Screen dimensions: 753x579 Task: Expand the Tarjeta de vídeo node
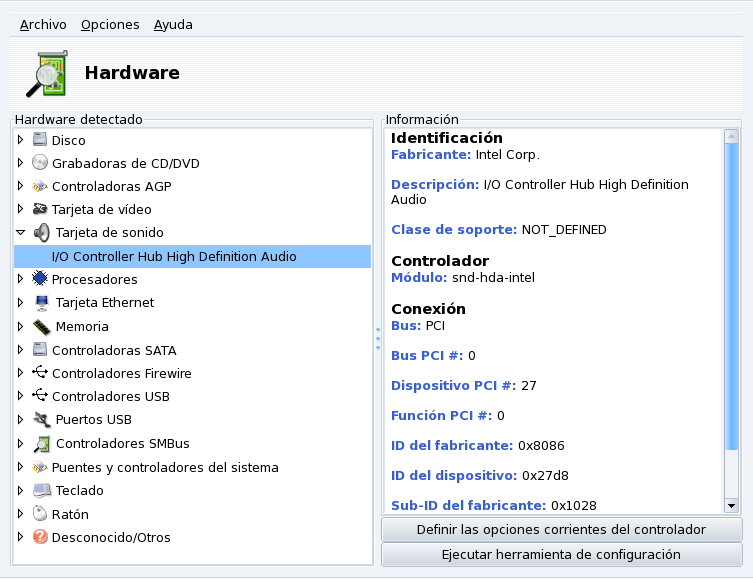[21, 210]
